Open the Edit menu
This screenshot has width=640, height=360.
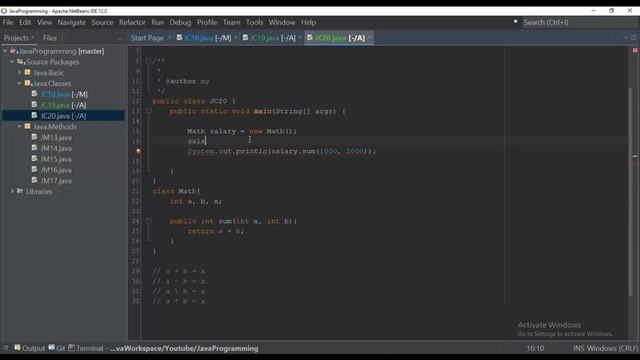click(x=25, y=22)
